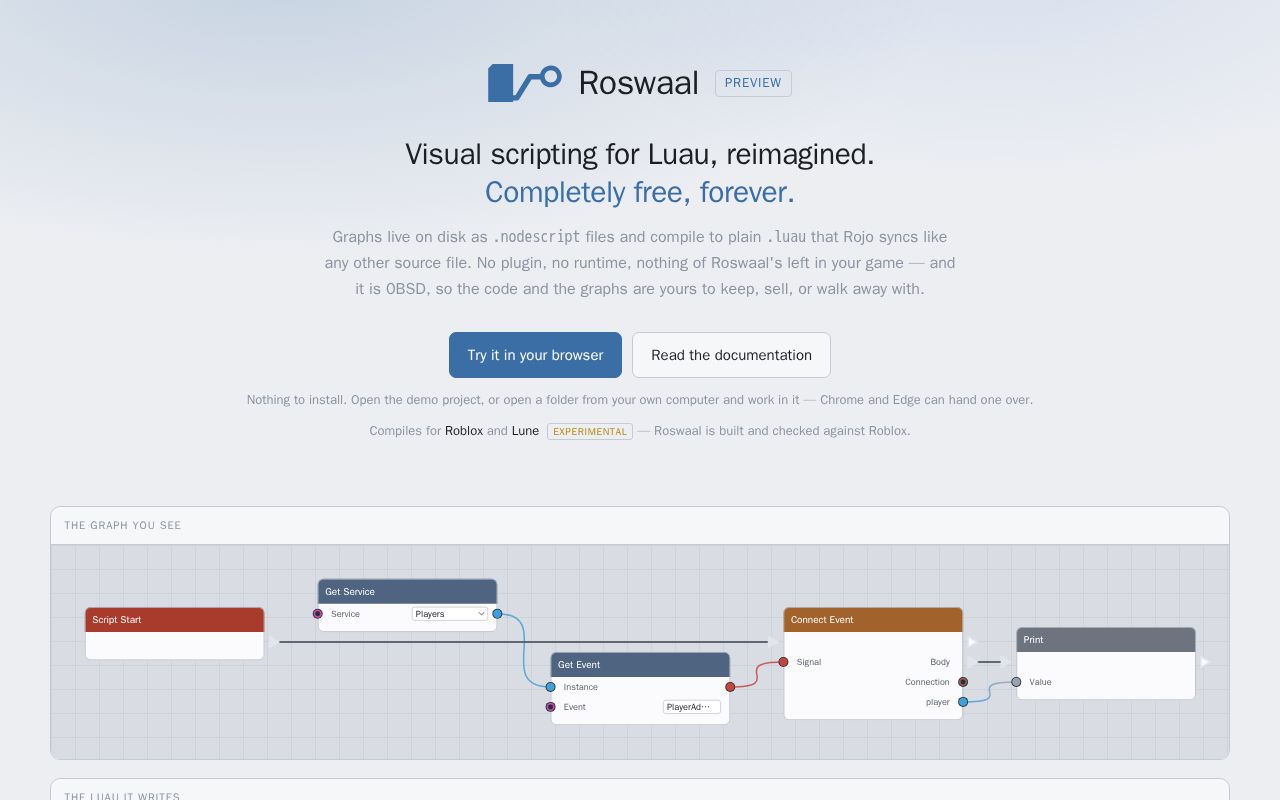The width and height of the screenshot is (1280, 800).
Task: Click the Event input pin on Get Event
Action: click(x=550, y=707)
